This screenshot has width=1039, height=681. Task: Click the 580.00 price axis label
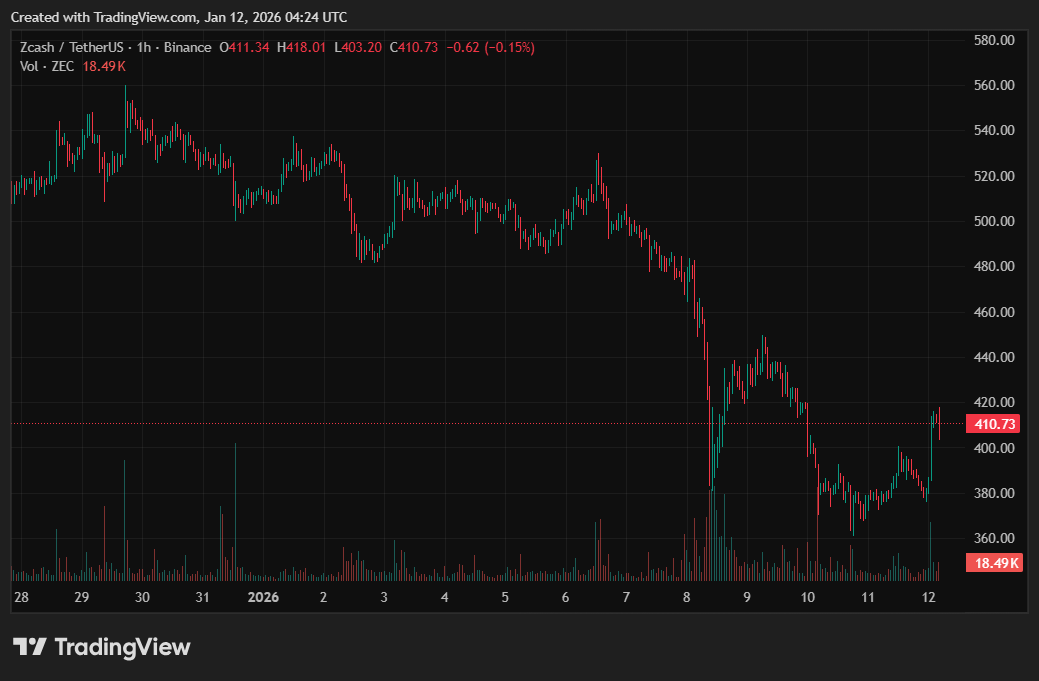[994, 40]
